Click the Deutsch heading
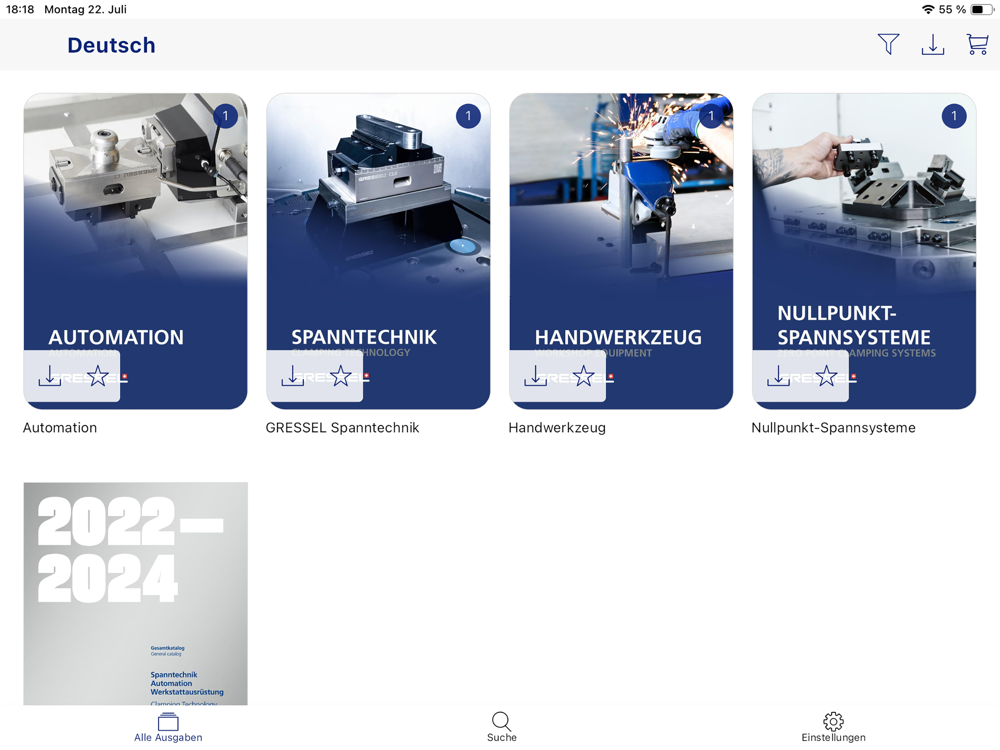Screen dimensions: 1000x750 click(x=112, y=45)
